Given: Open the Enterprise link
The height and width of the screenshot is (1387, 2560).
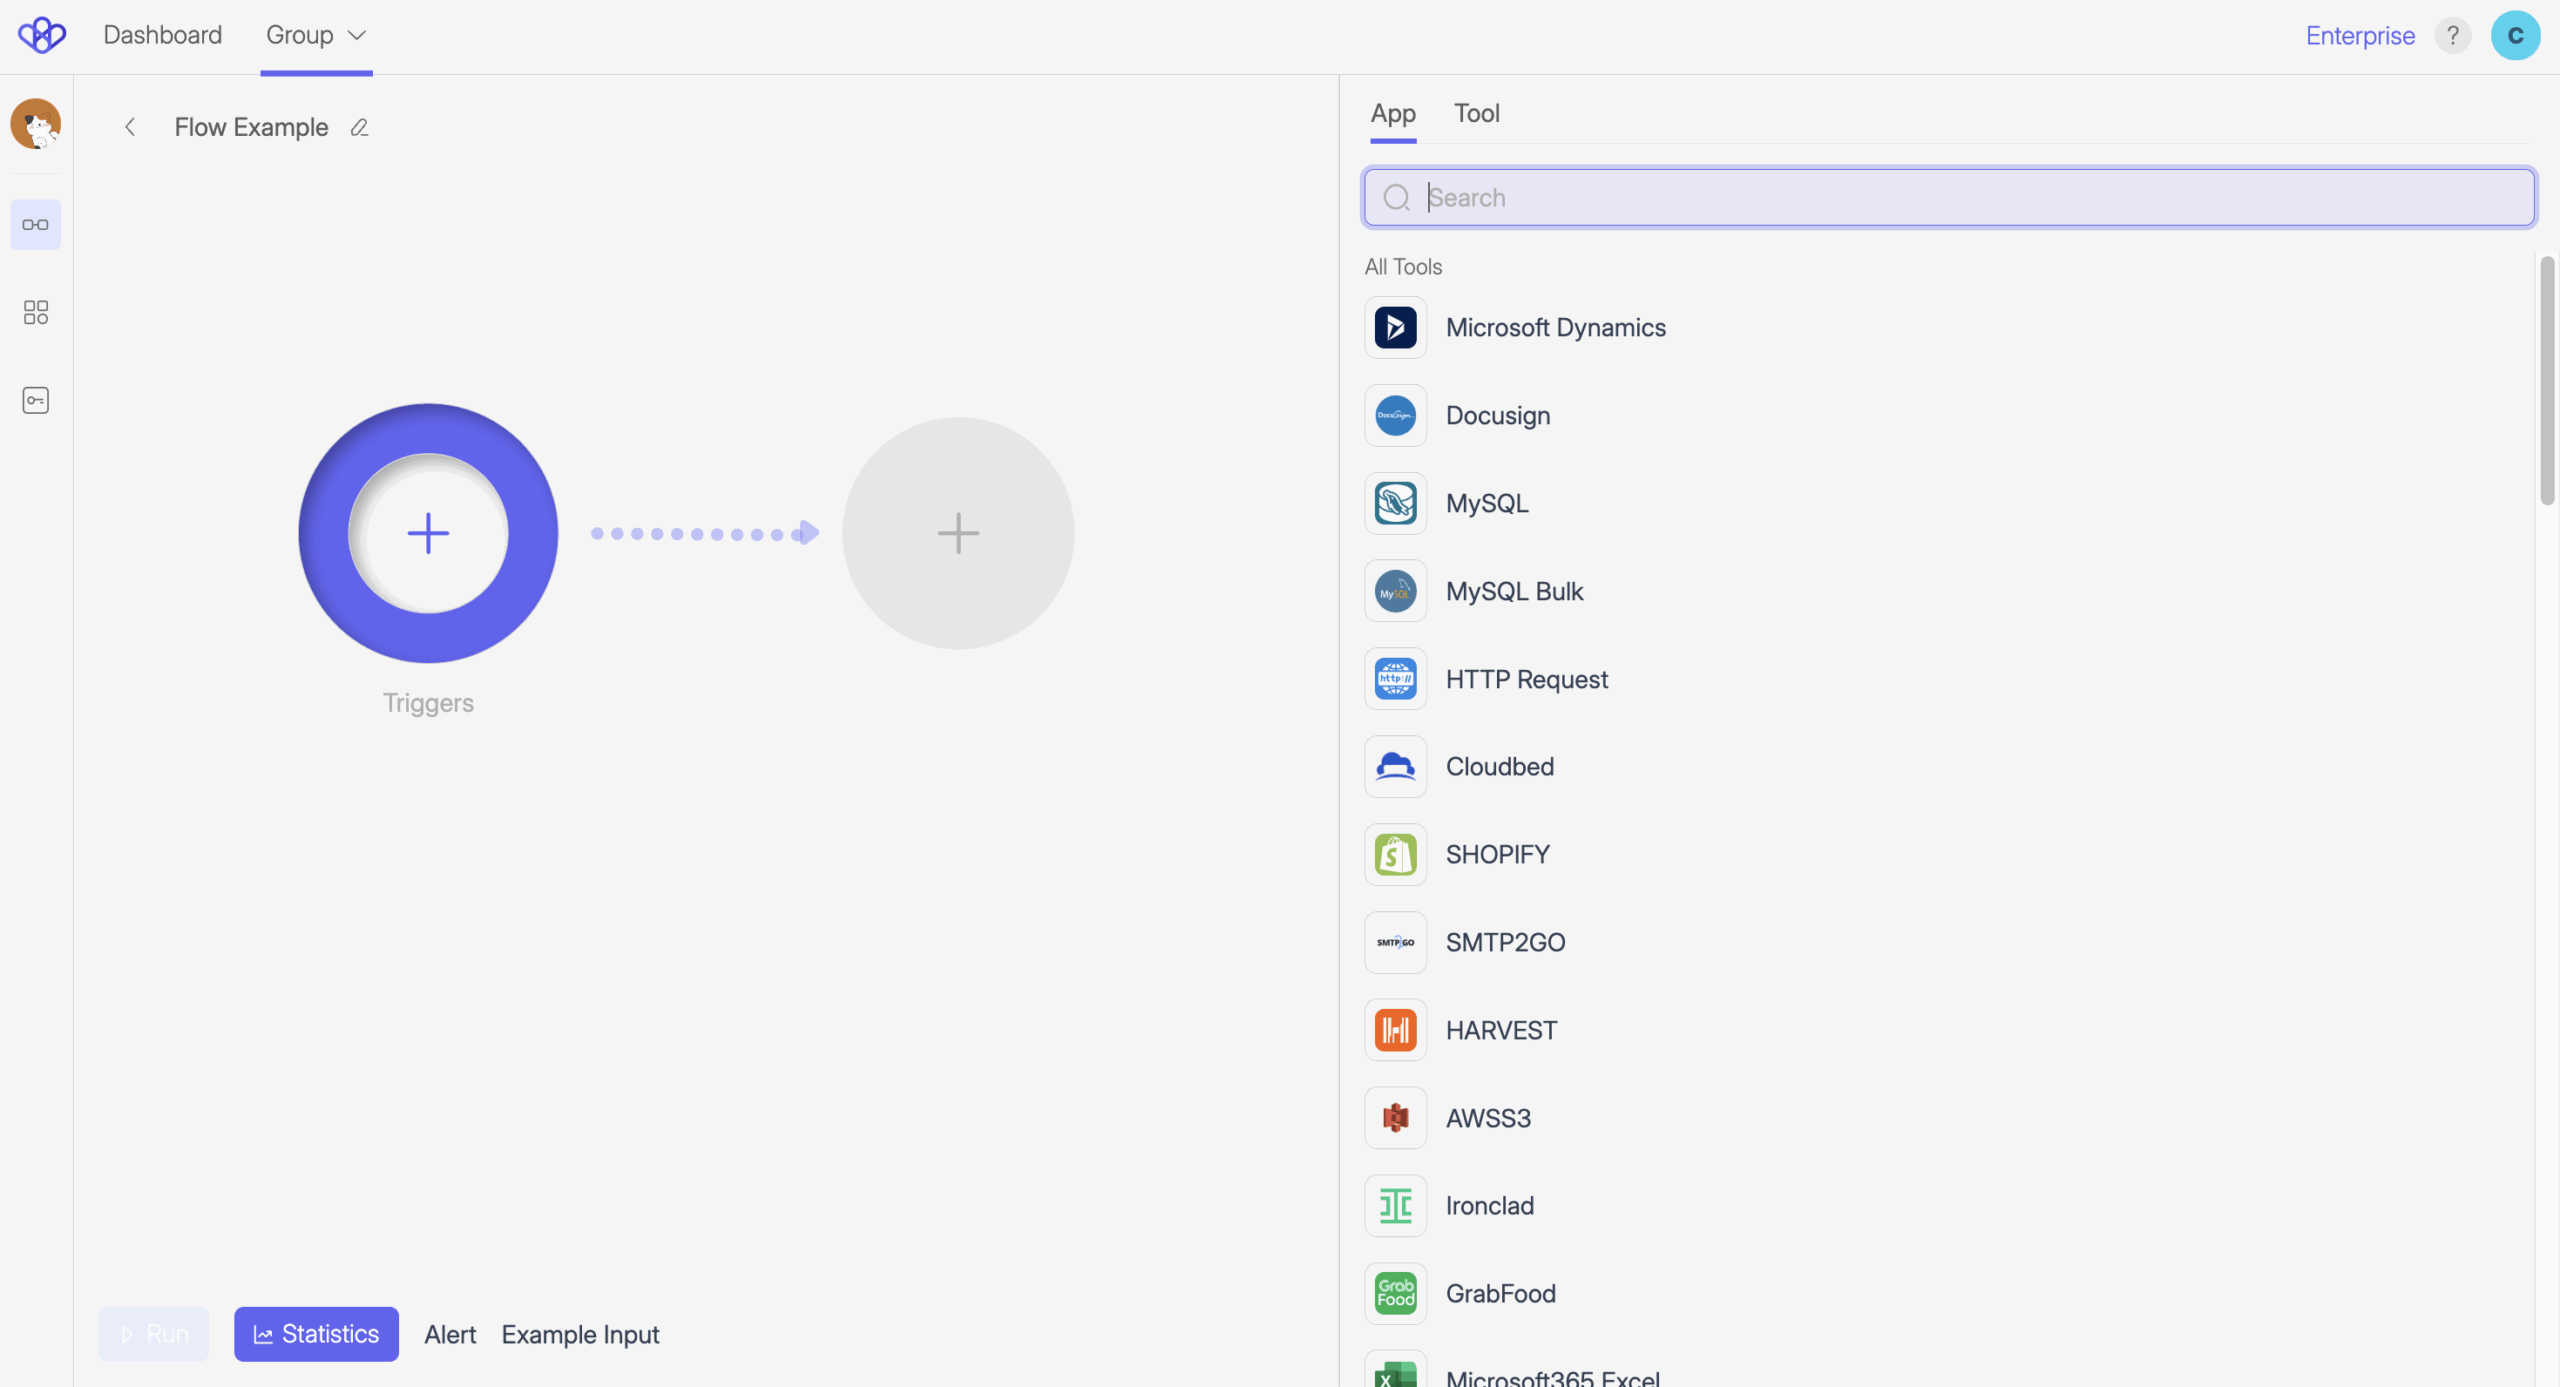Looking at the screenshot, I should [x=2360, y=36].
